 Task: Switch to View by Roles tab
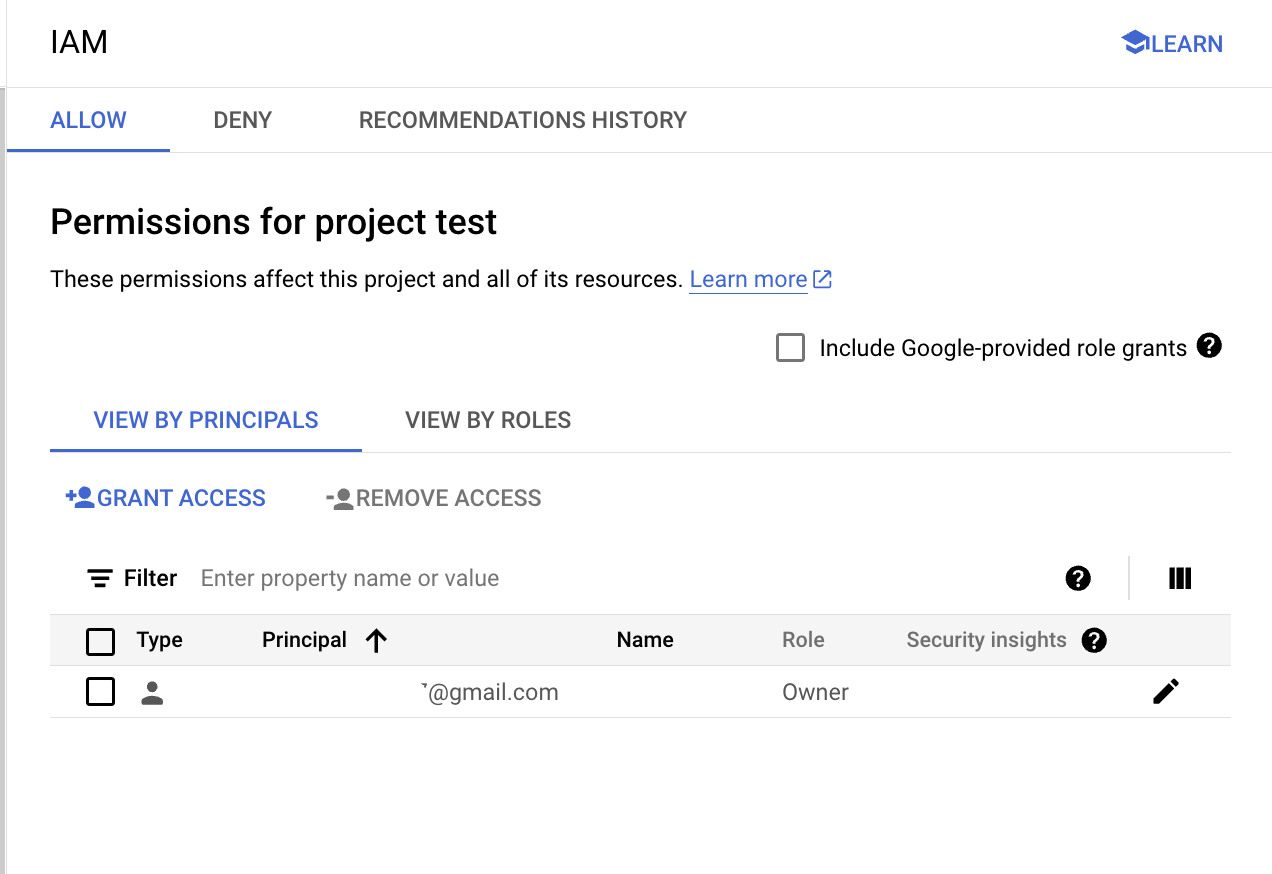pyautogui.click(x=488, y=420)
